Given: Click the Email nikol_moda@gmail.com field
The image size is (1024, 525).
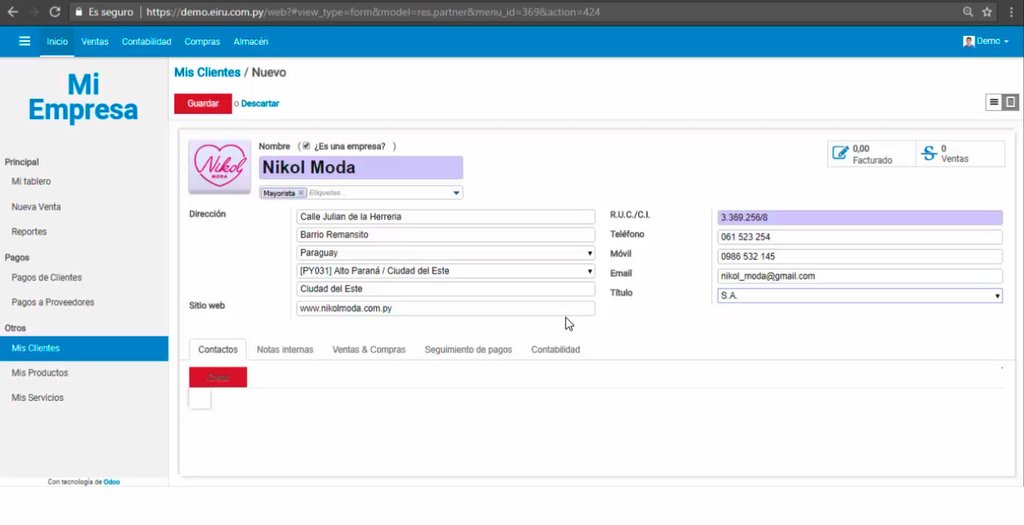Looking at the screenshot, I should 859,276.
